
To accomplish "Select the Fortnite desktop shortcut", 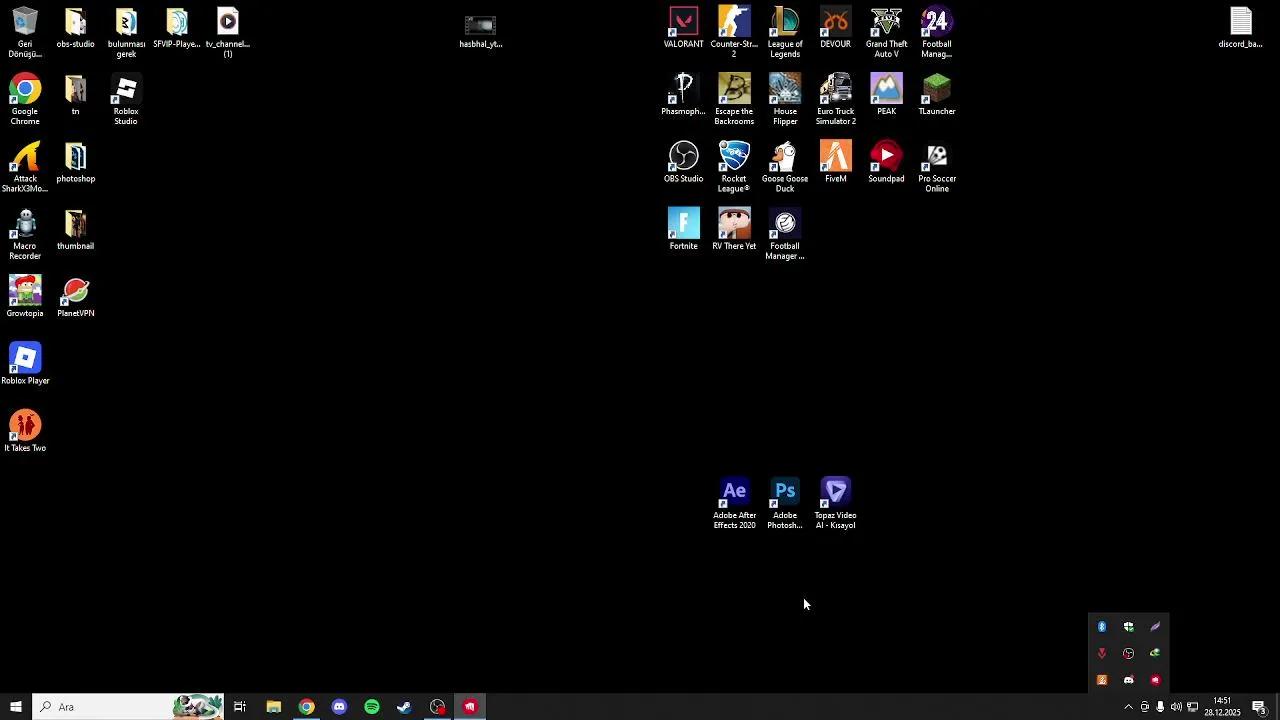I will [x=684, y=229].
